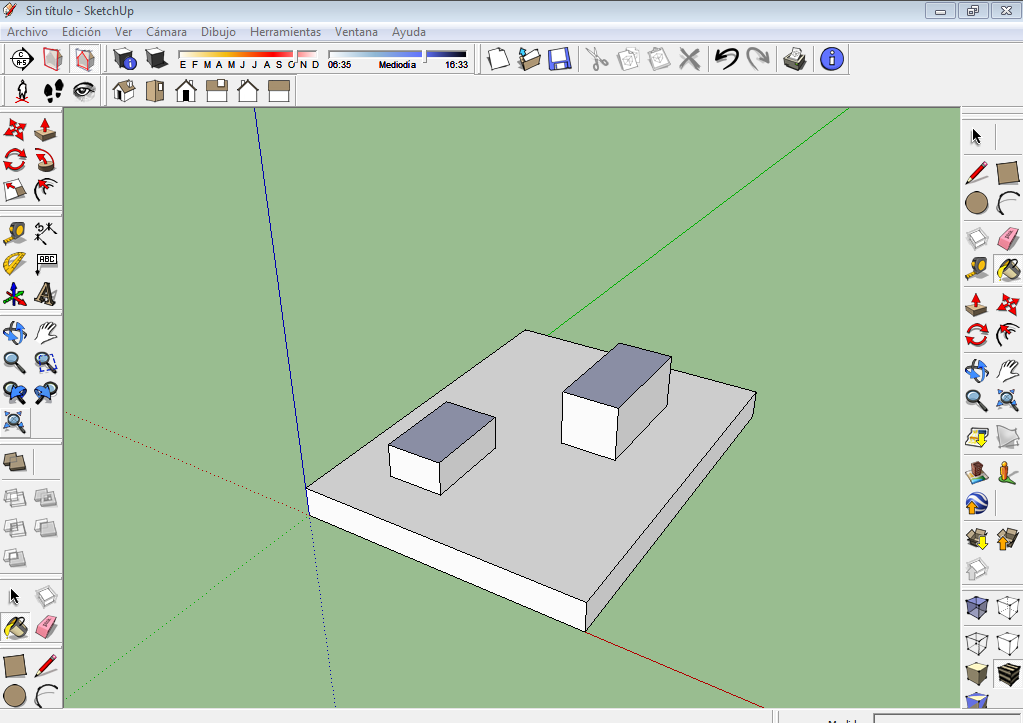Undo the last action
This screenshot has height=723, width=1023.
(726, 59)
